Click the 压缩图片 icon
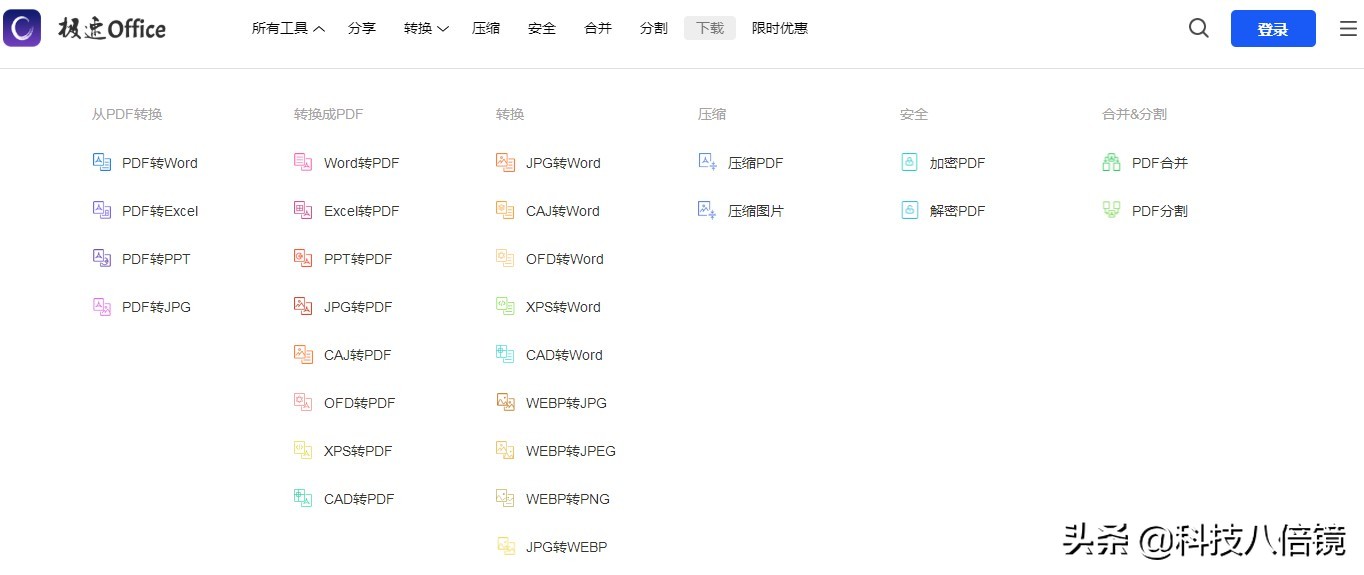Image resolution: width=1364 pixels, height=575 pixels. click(707, 210)
